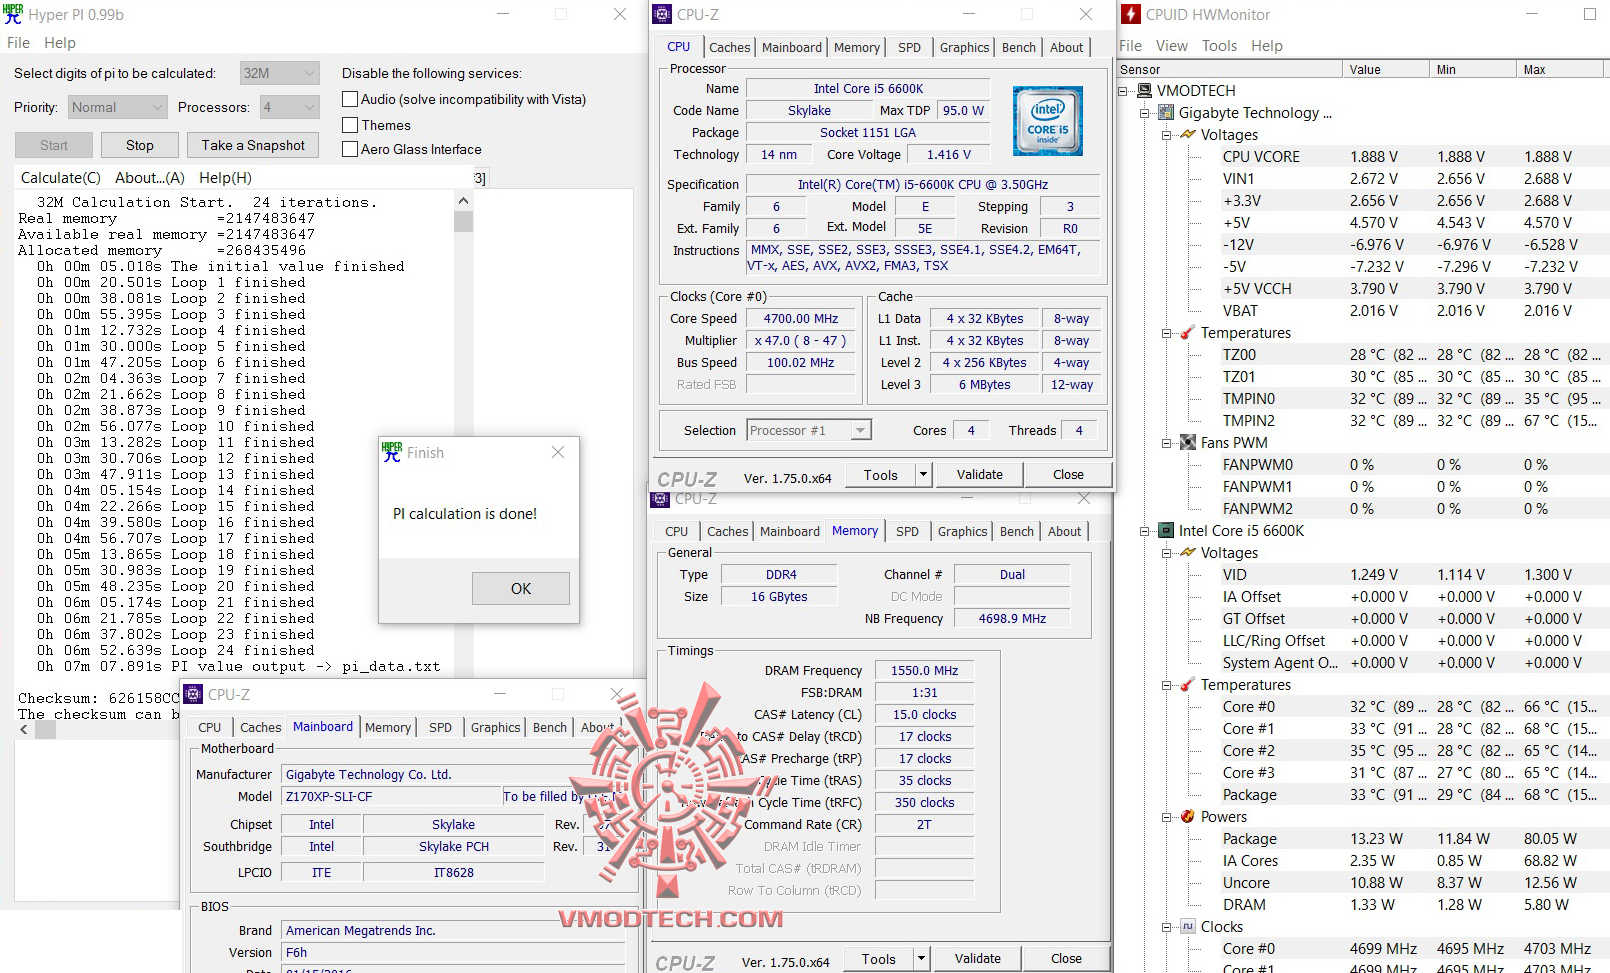
Task: Click the scroll-left arrow of the Hyper PI log
Action: click(24, 729)
